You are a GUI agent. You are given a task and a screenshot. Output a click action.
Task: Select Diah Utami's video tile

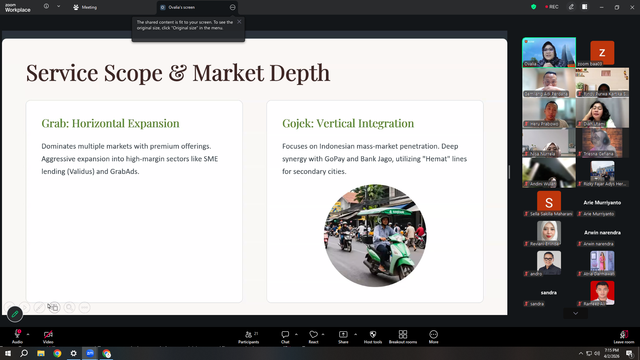[x=602, y=113]
